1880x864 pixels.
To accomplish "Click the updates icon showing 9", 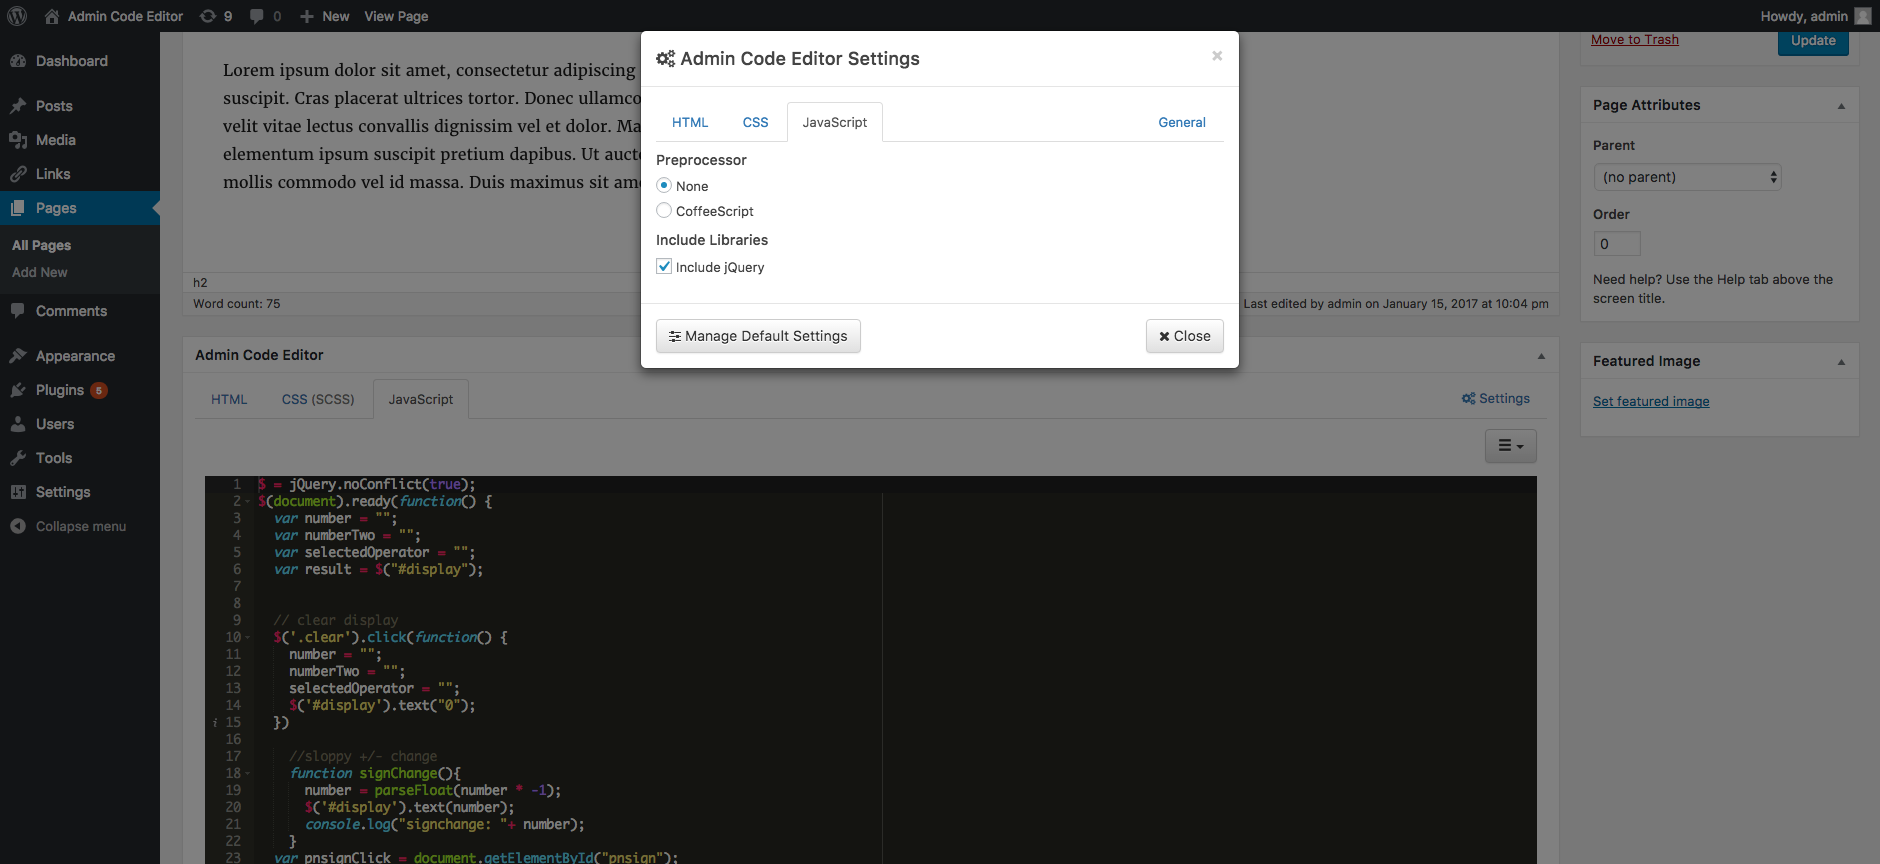I will coord(207,16).
